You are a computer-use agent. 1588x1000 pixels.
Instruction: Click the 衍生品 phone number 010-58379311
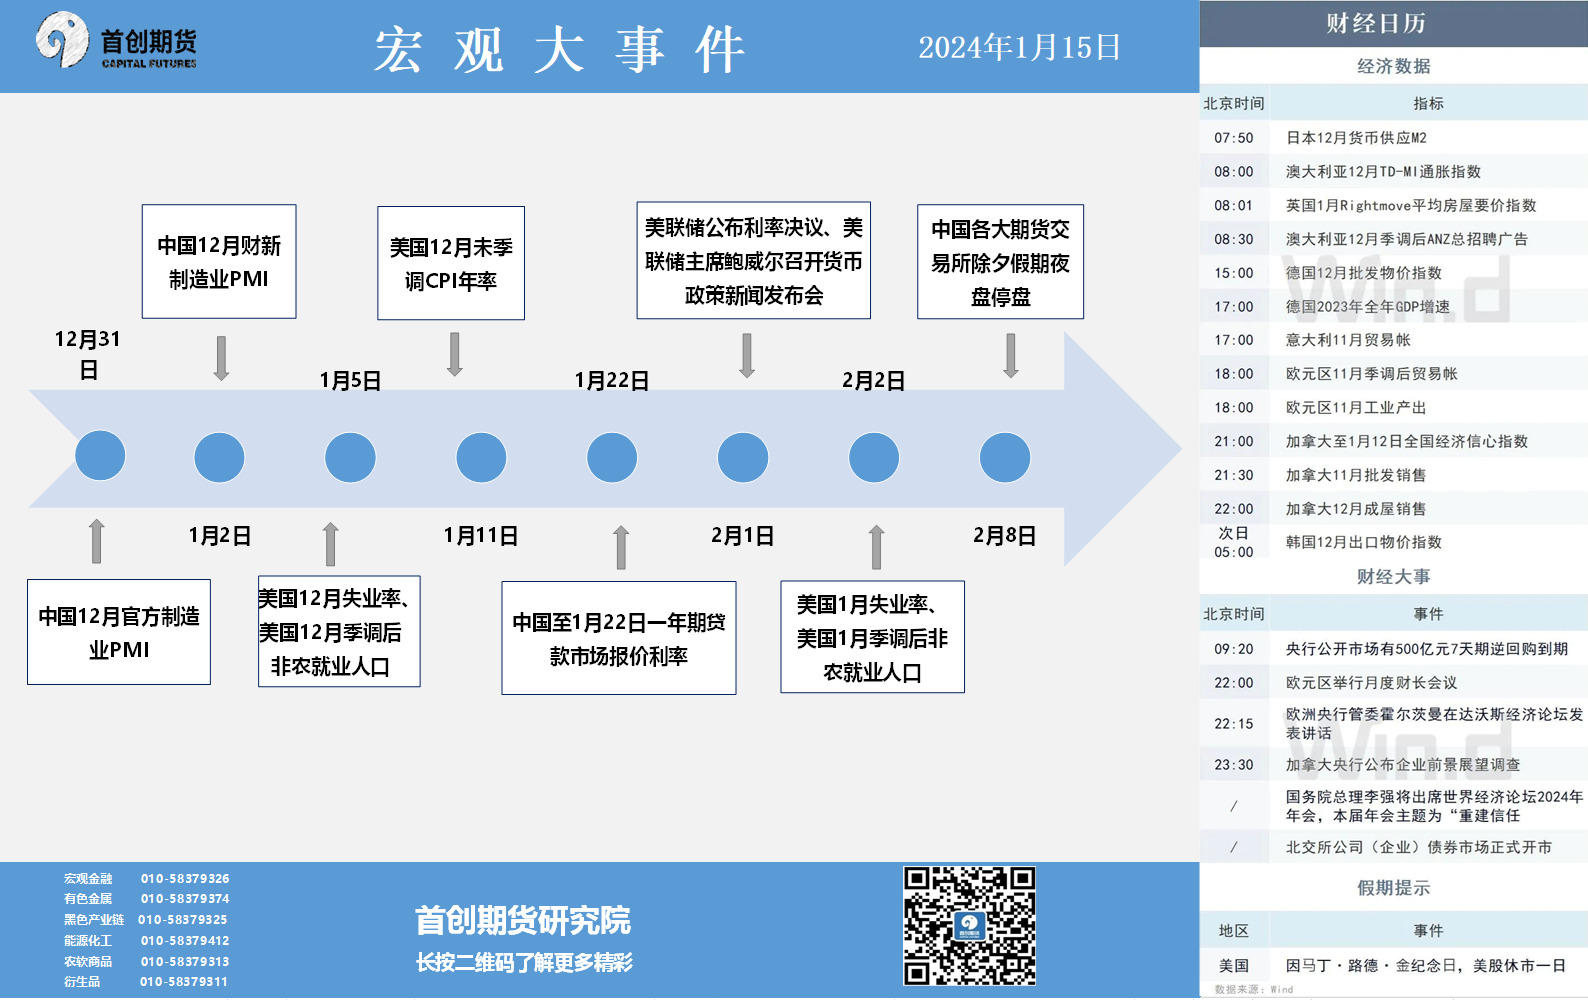coord(184,982)
